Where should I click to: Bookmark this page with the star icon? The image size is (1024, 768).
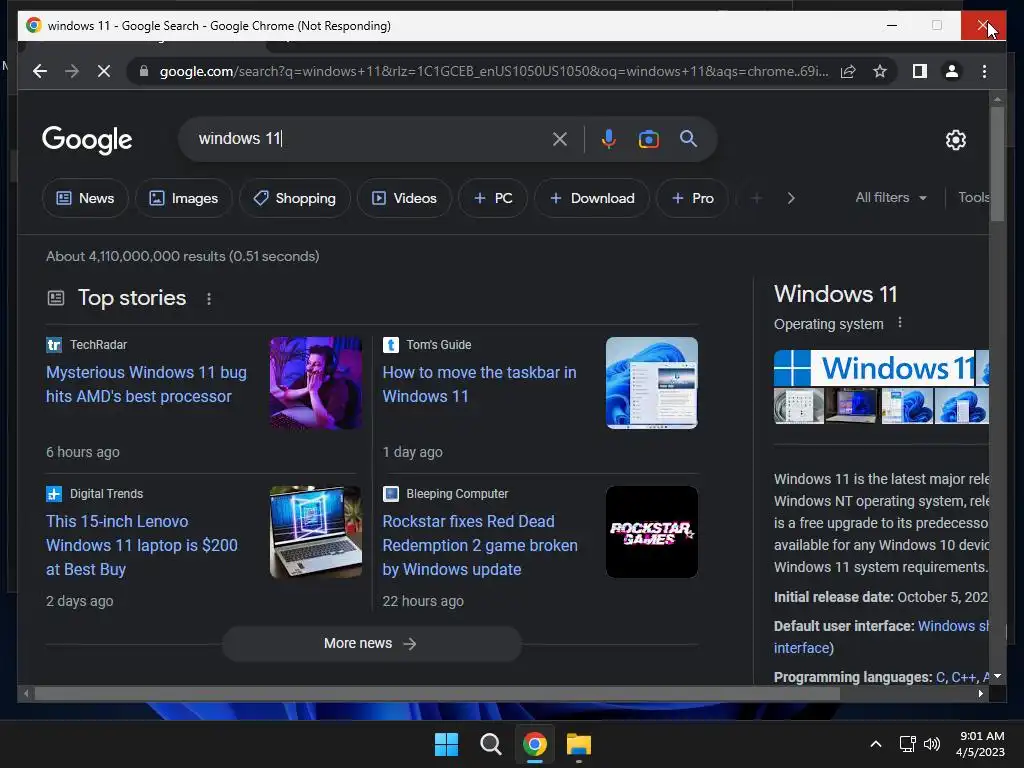(880, 71)
